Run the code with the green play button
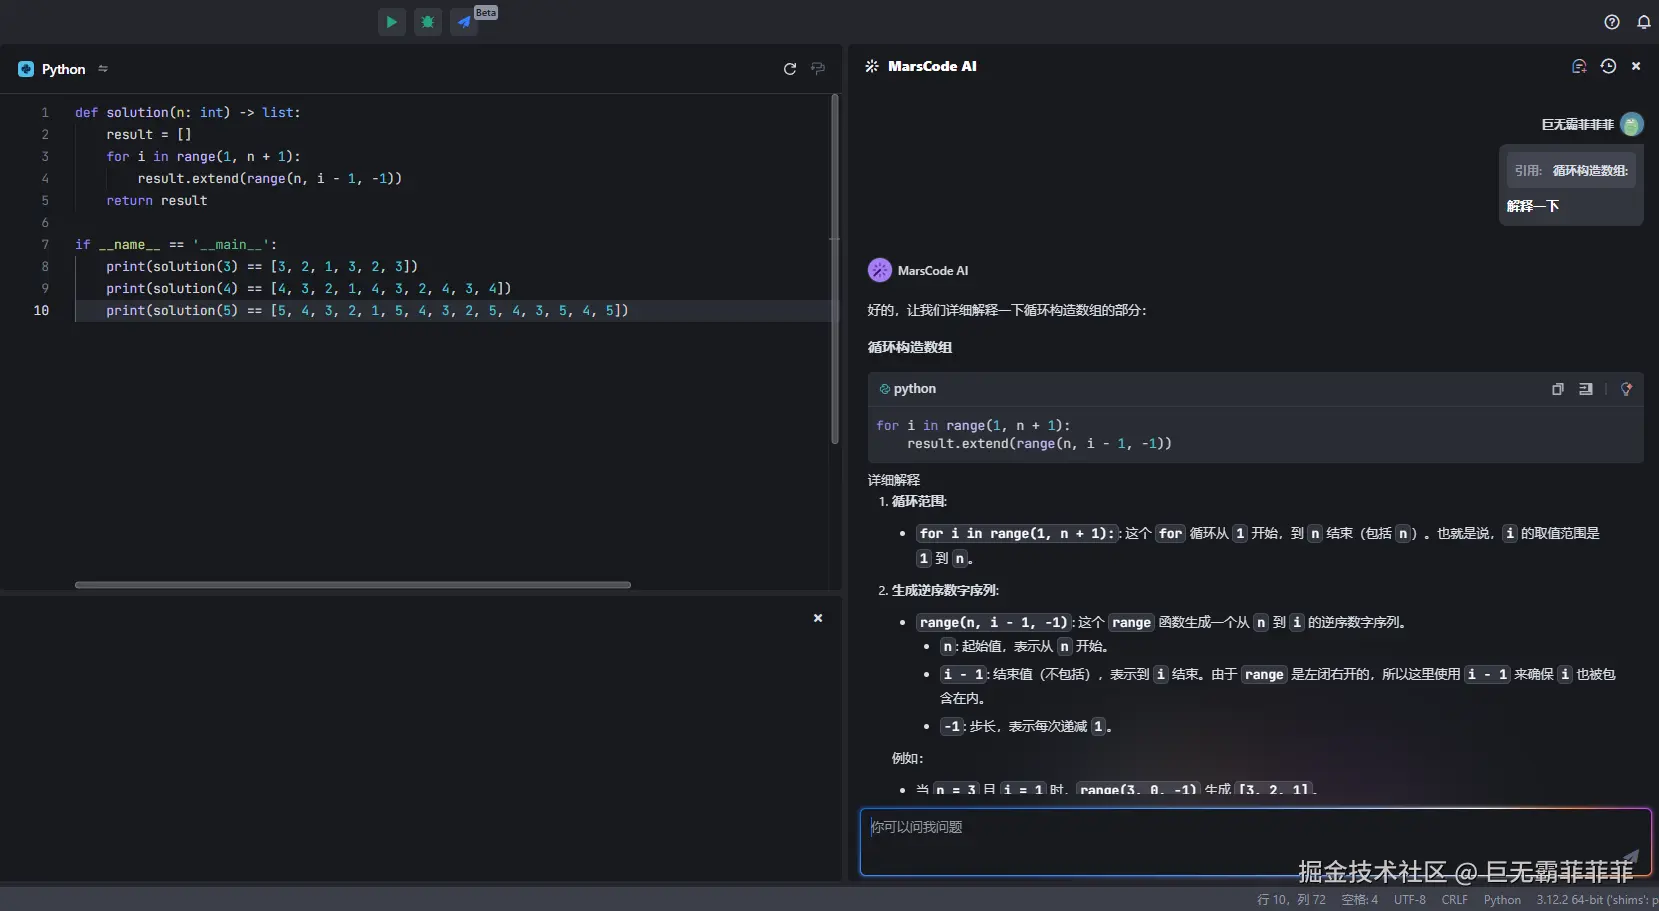This screenshot has height=911, width=1659. coord(392,21)
